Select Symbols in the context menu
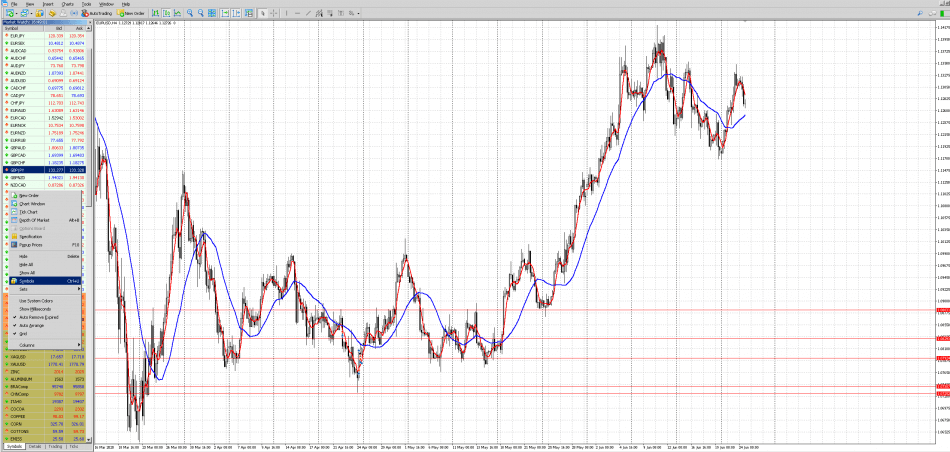This screenshot has height=452, width=950. click(x=27, y=281)
